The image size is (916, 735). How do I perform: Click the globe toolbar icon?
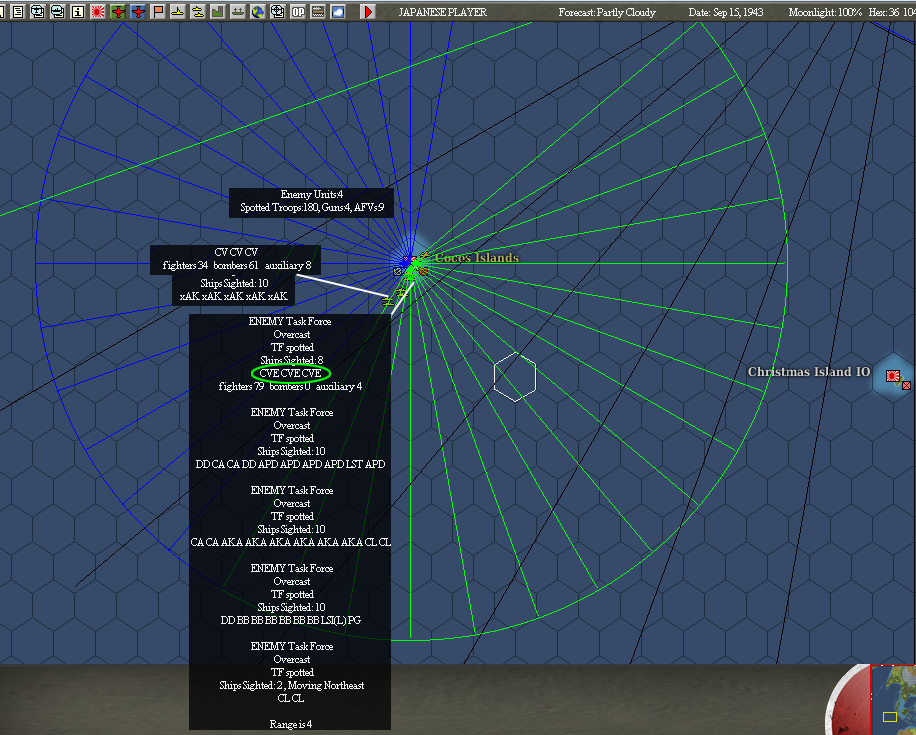point(258,11)
